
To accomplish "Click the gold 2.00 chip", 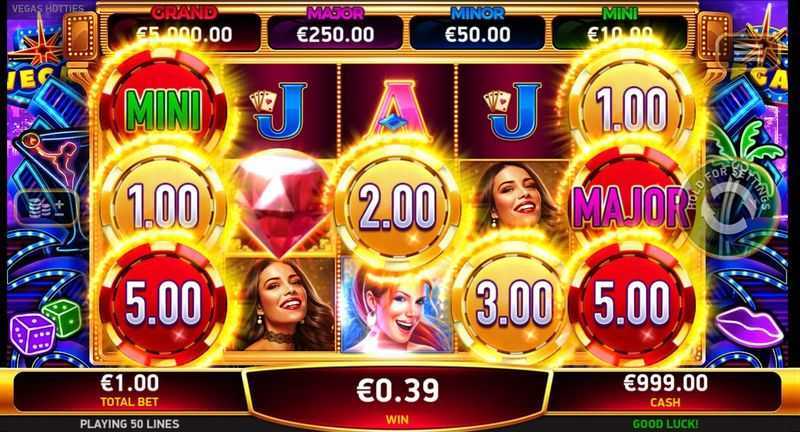I will (397, 206).
